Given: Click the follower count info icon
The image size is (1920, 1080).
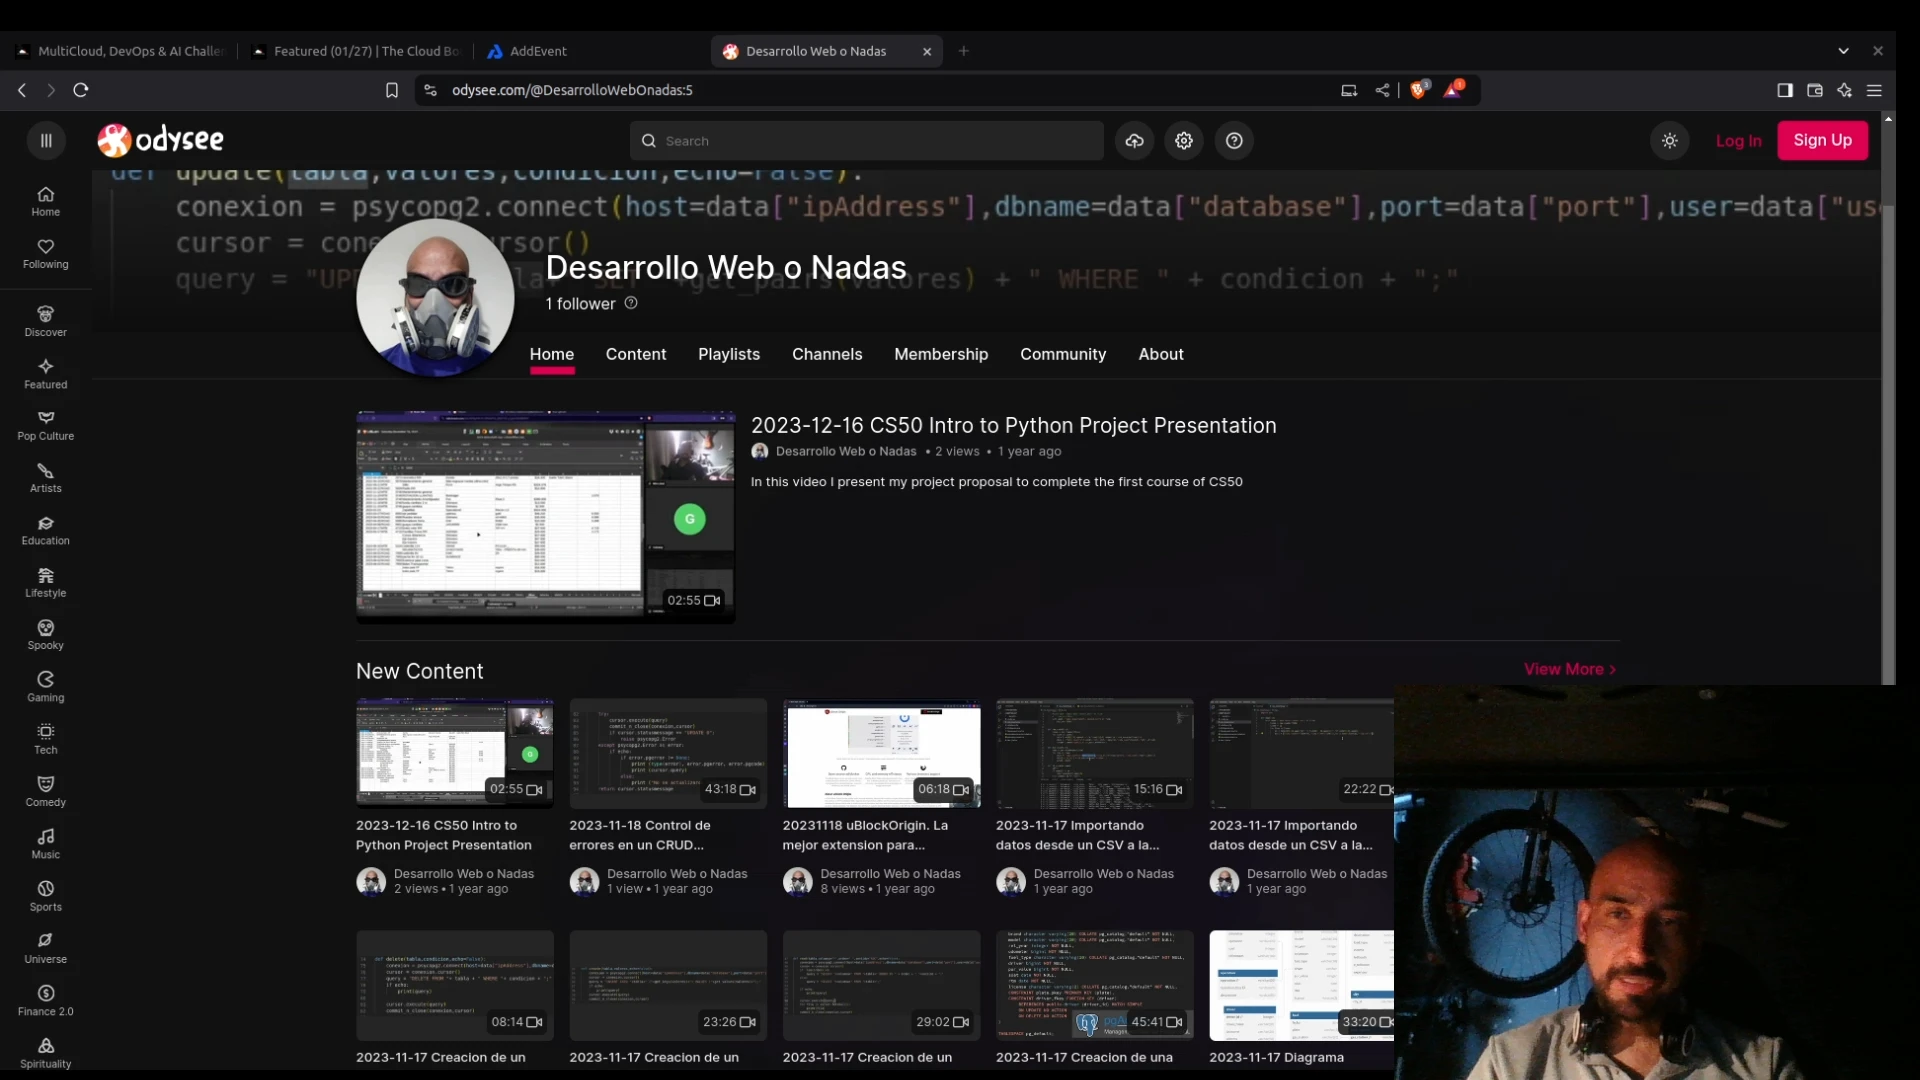Looking at the screenshot, I should tap(631, 303).
